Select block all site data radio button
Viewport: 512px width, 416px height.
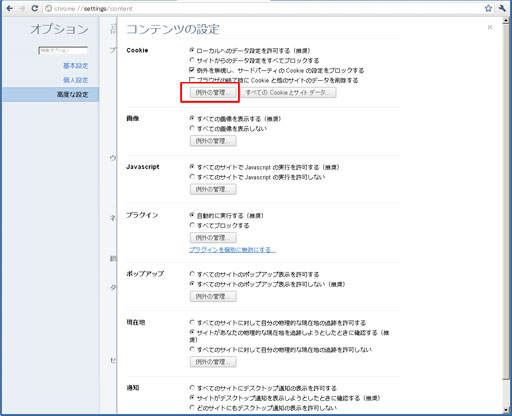point(192,60)
